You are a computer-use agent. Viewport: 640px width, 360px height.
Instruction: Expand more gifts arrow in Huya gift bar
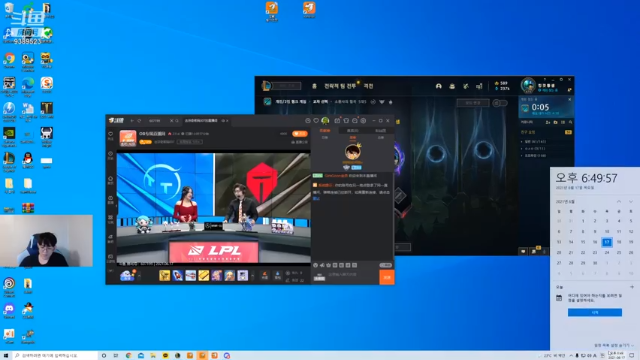pyautogui.click(x=253, y=276)
